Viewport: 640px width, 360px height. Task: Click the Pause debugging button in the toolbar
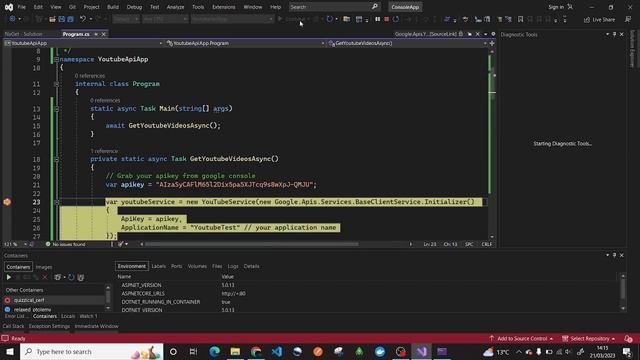coord(378,19)
